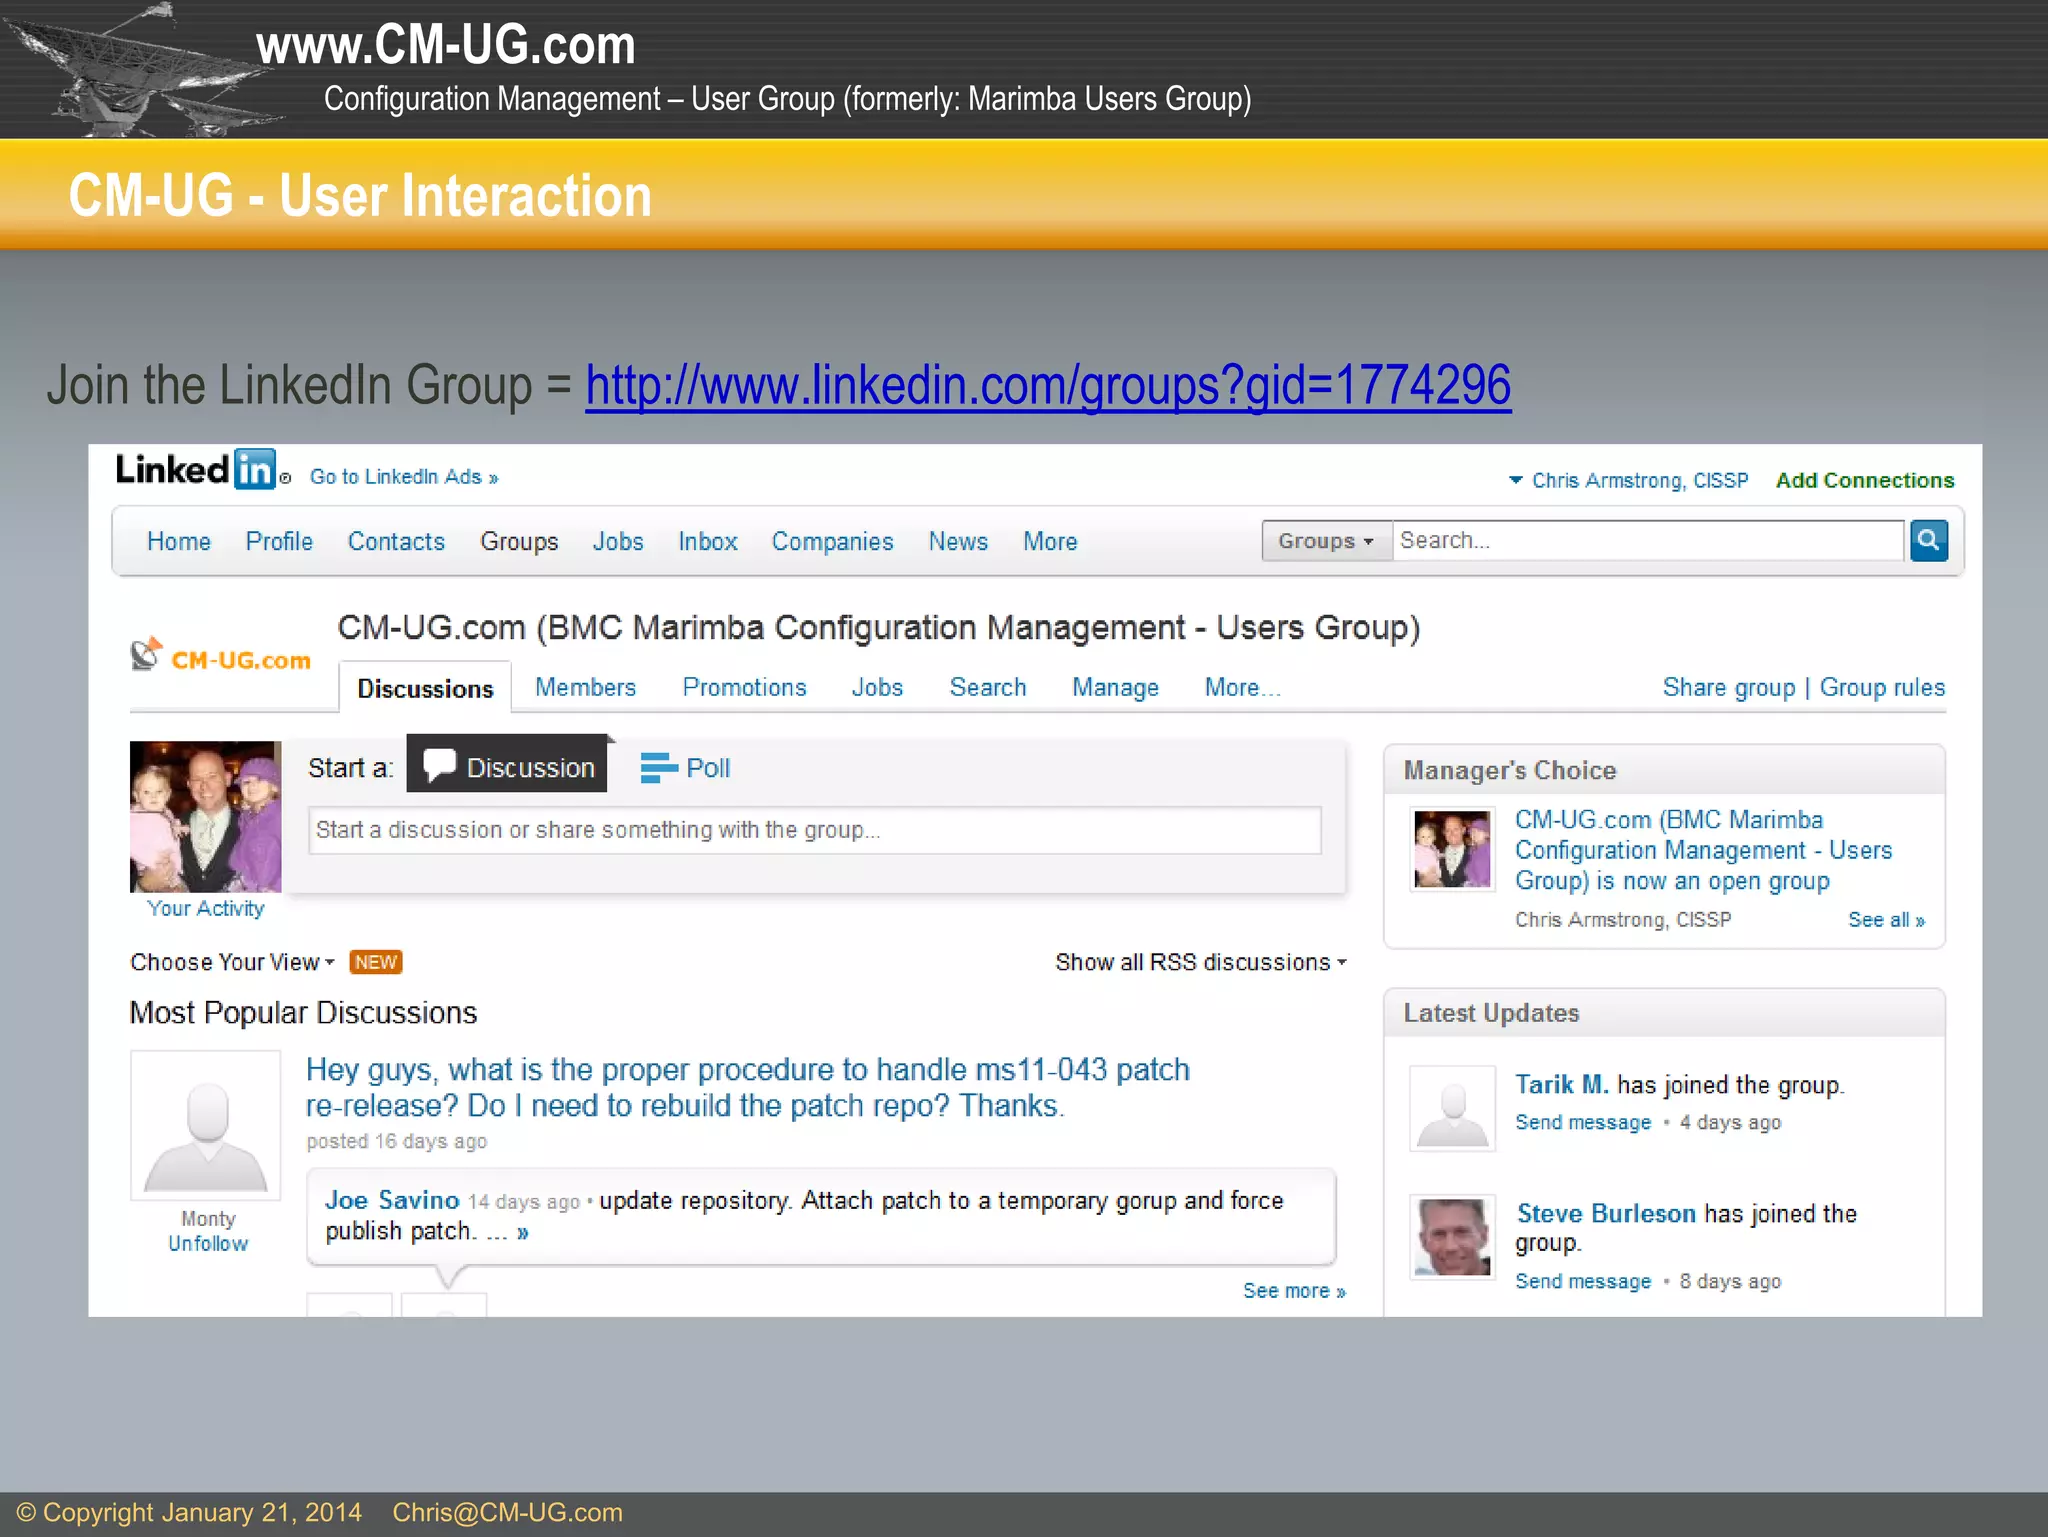Select Groups in the main navigation bar
2048x1537 pixels.
point(519,541)
